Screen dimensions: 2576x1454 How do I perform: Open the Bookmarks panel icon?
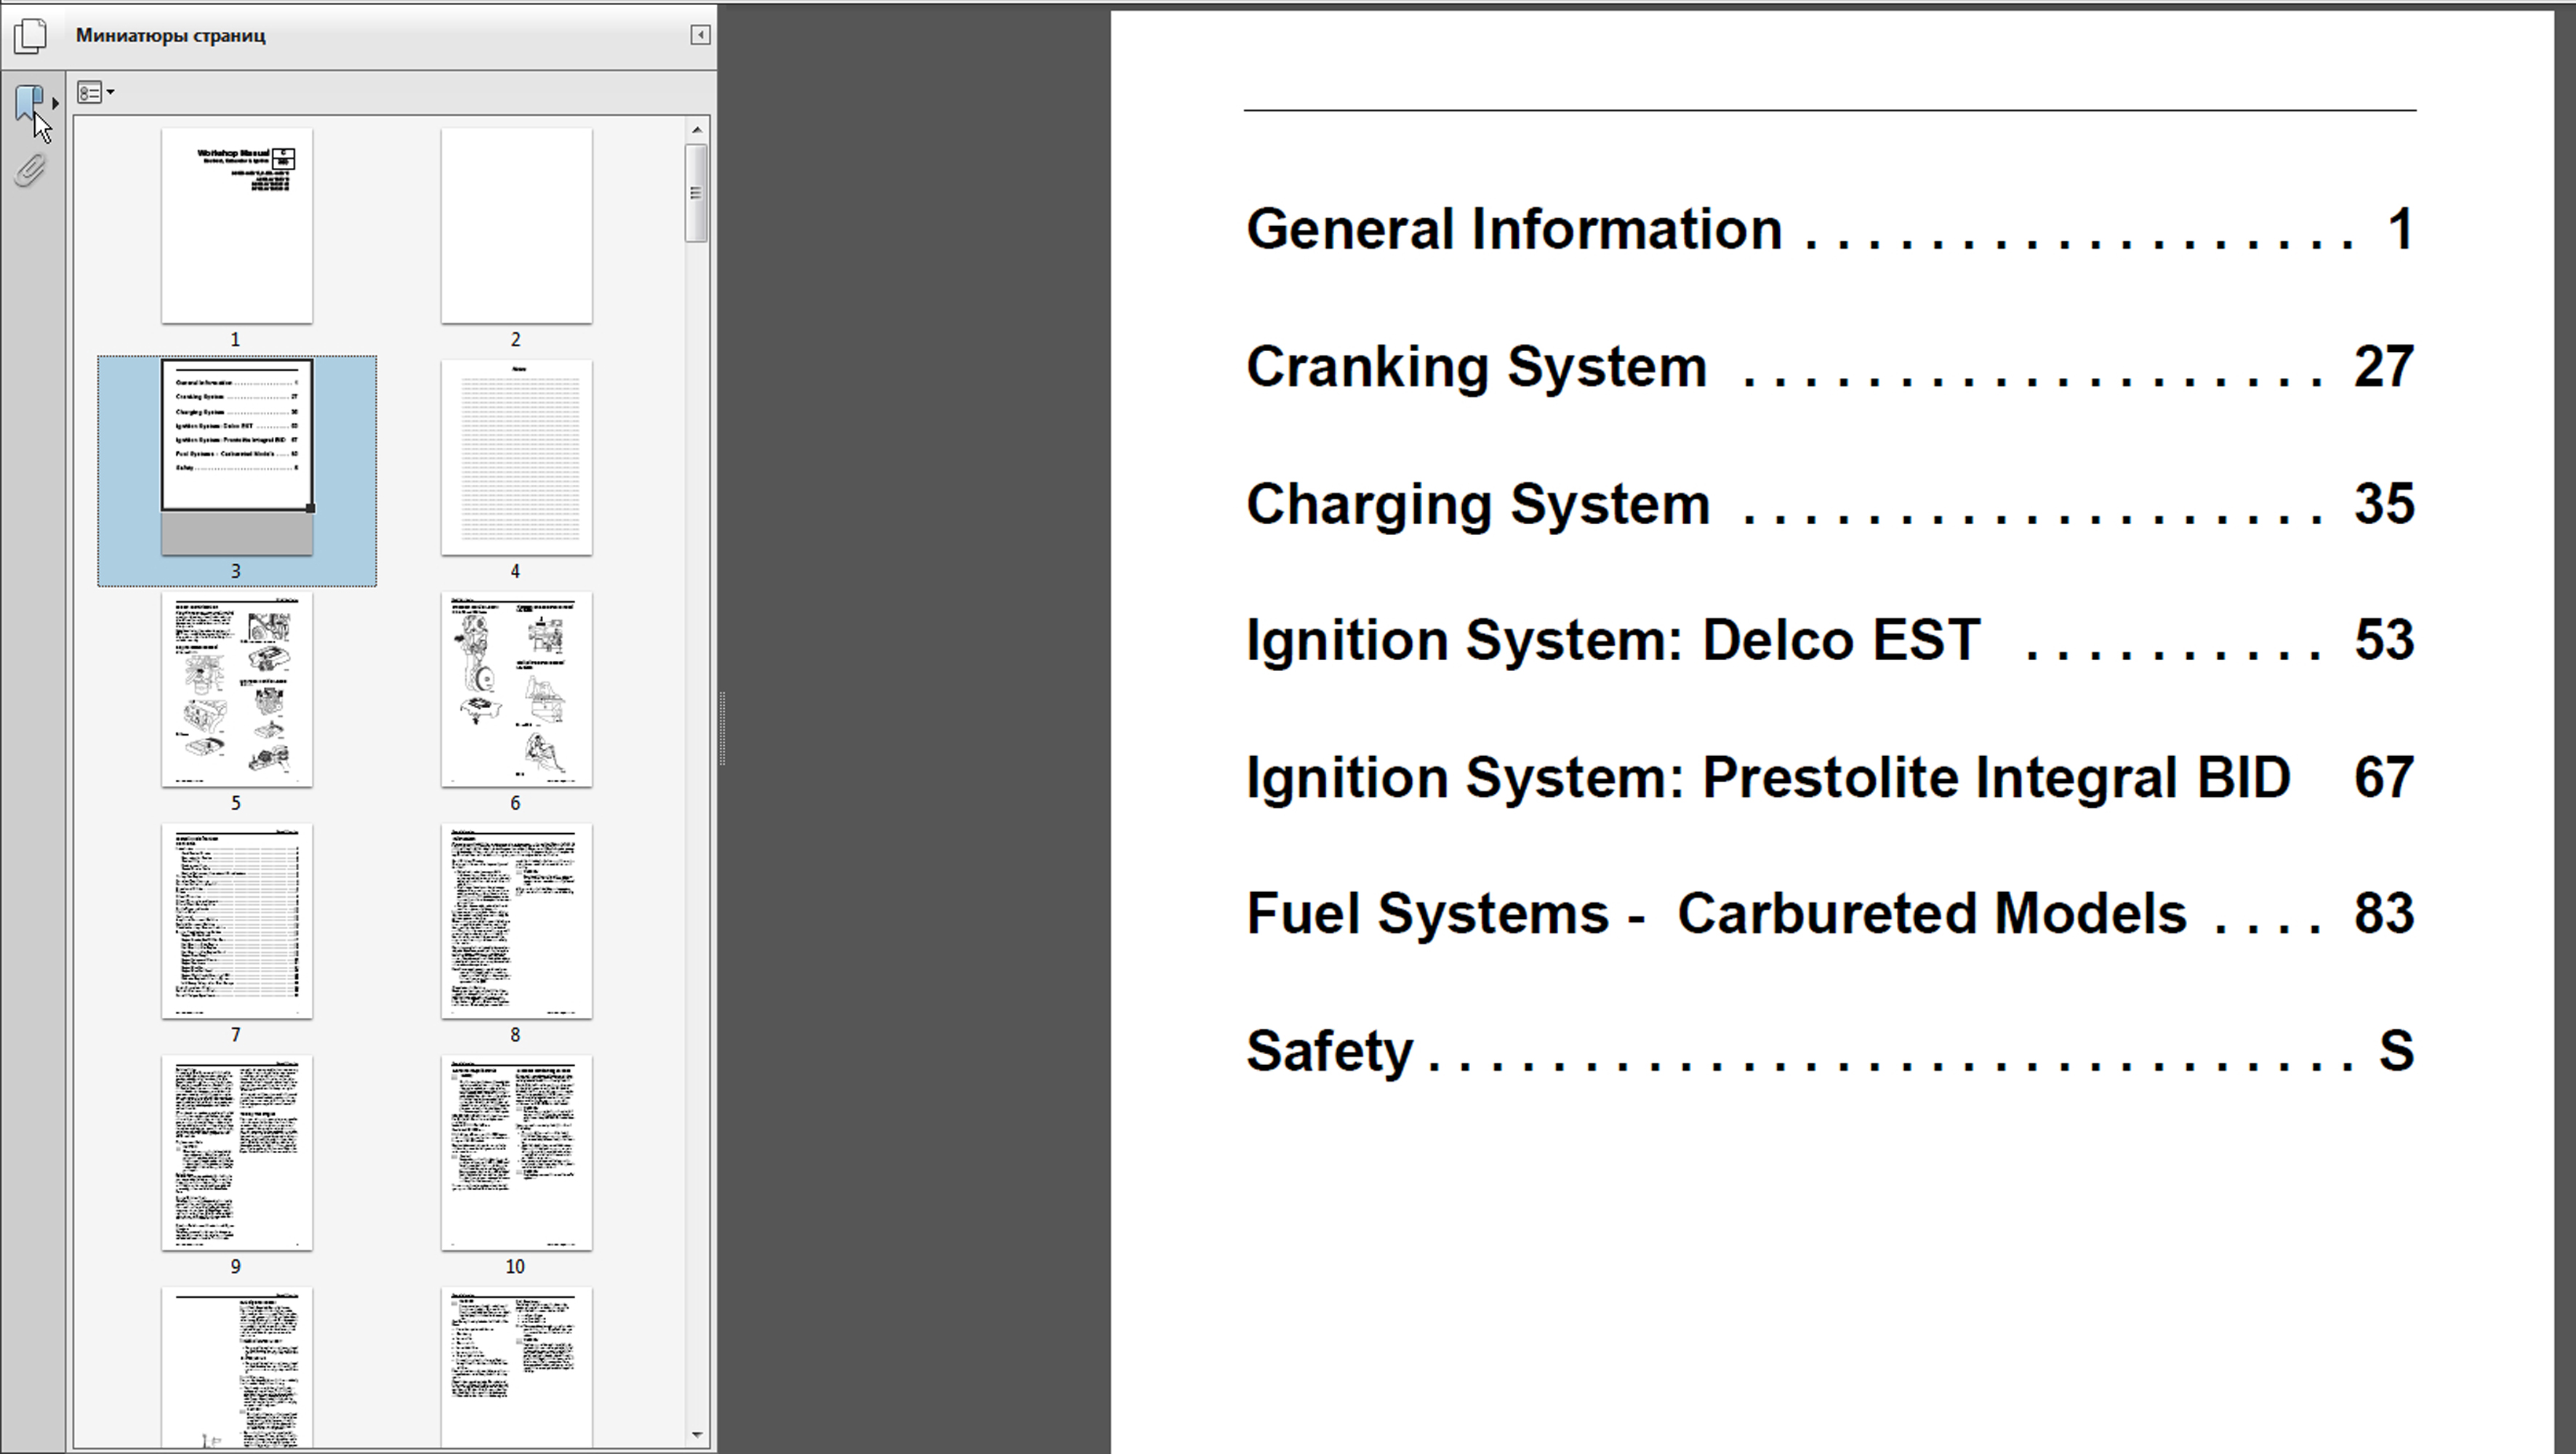click(x=29, y=100)
